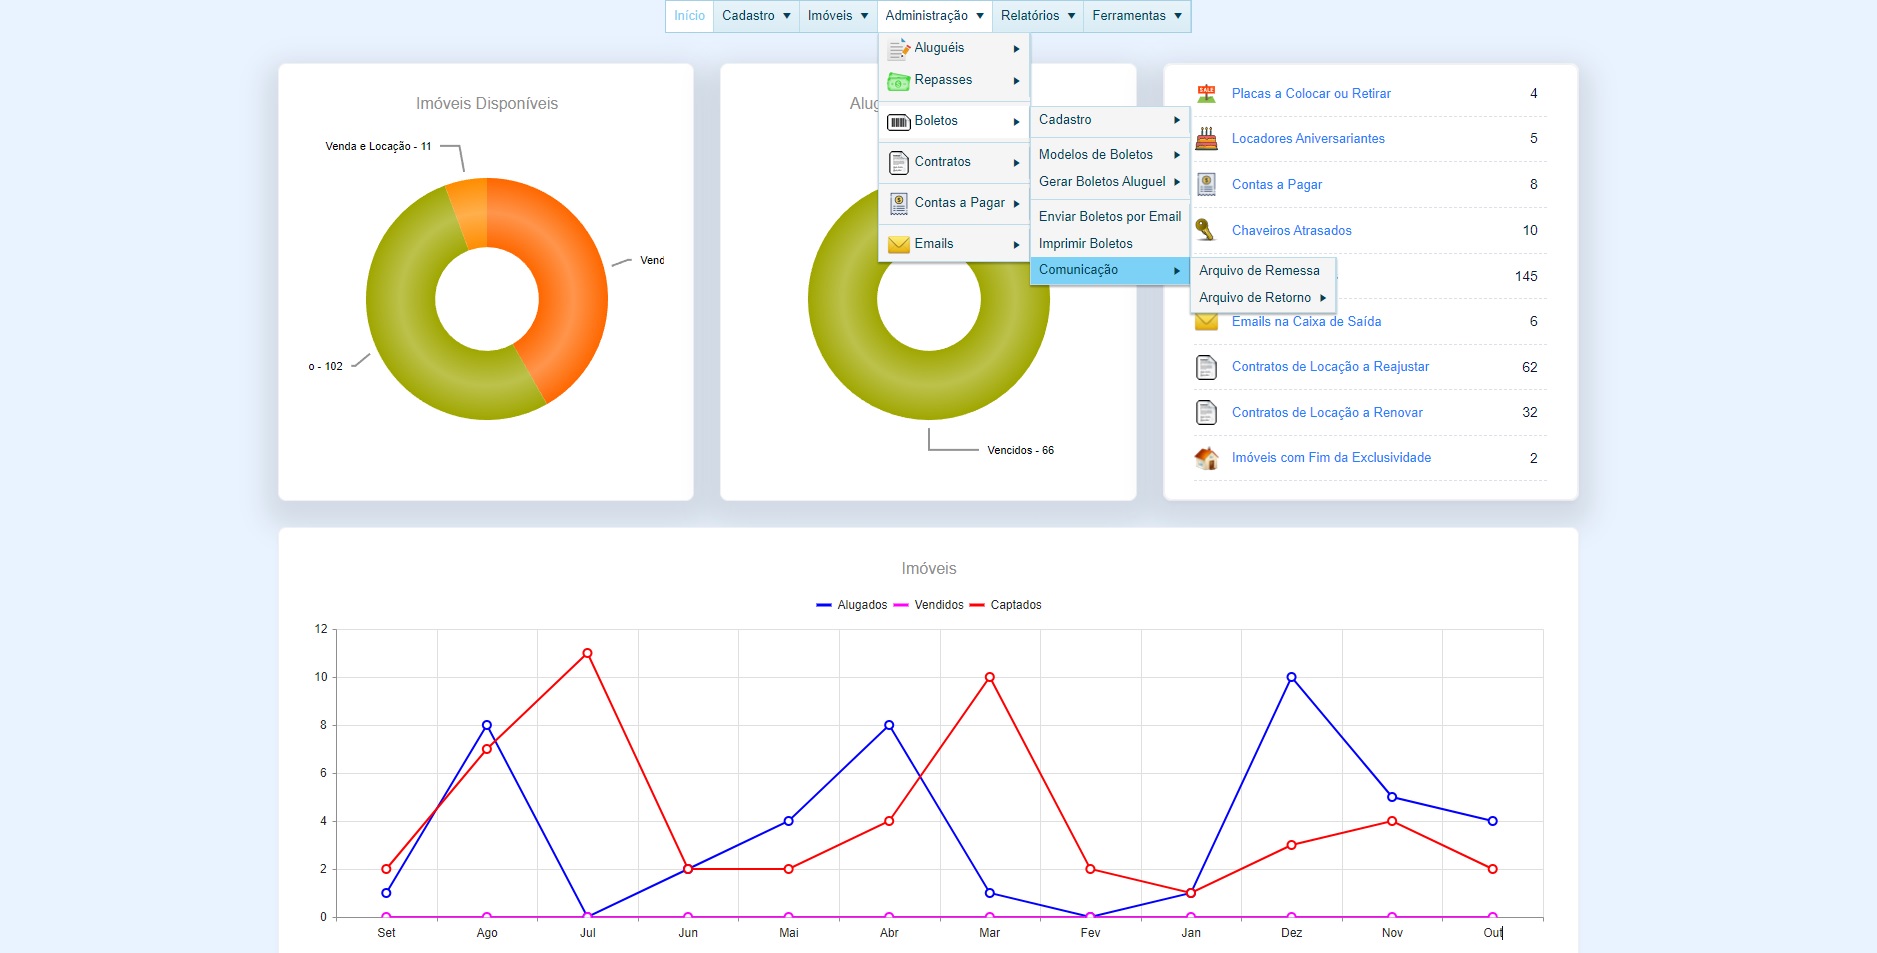The height and width of the screenshot is (953, 1877).
Task: Expand Contas a Pagar submenu
Action: click(954, 203)
